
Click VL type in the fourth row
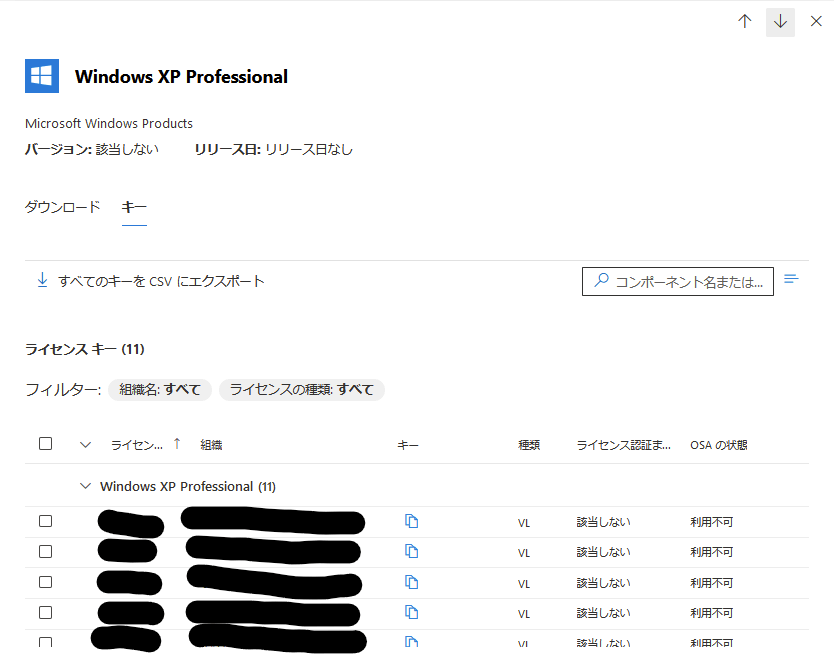(524, 614)
